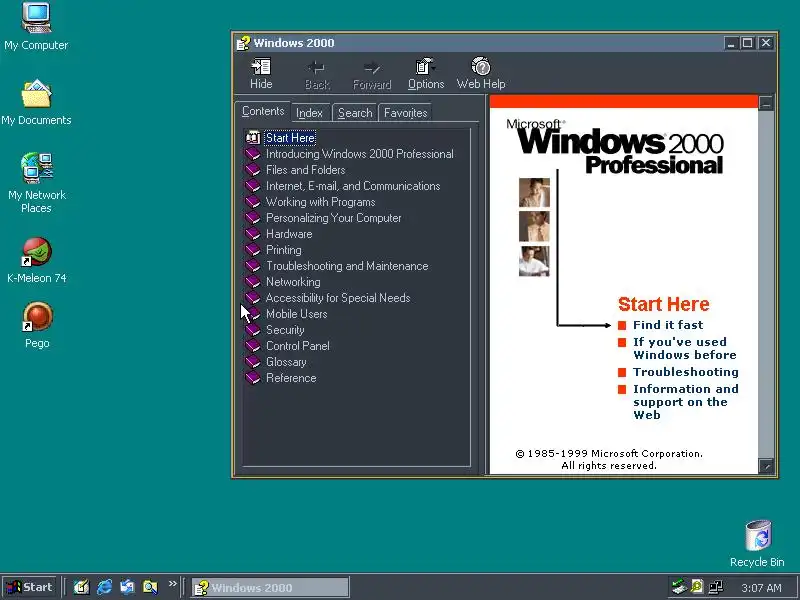Switch to the Index tab
Viewport: 800px width, 600px height.
click(309, 113)
